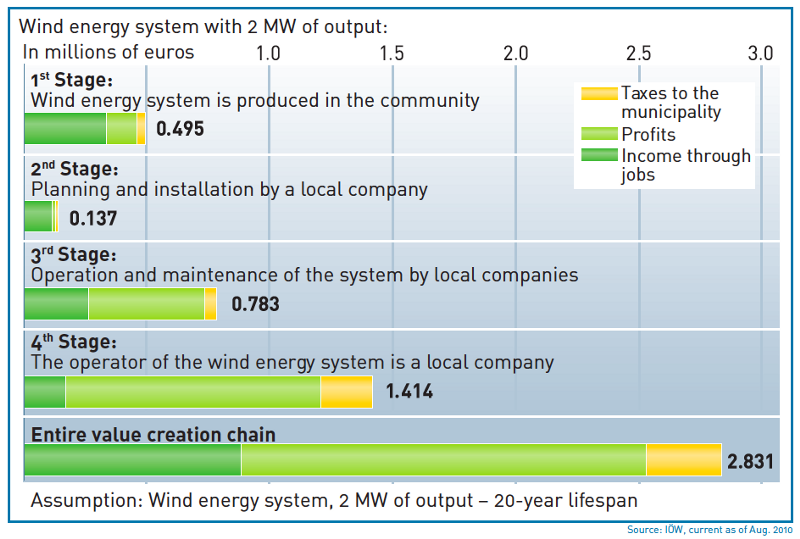Select the 1st Stage dark green income segment

[x=64, y=129]
